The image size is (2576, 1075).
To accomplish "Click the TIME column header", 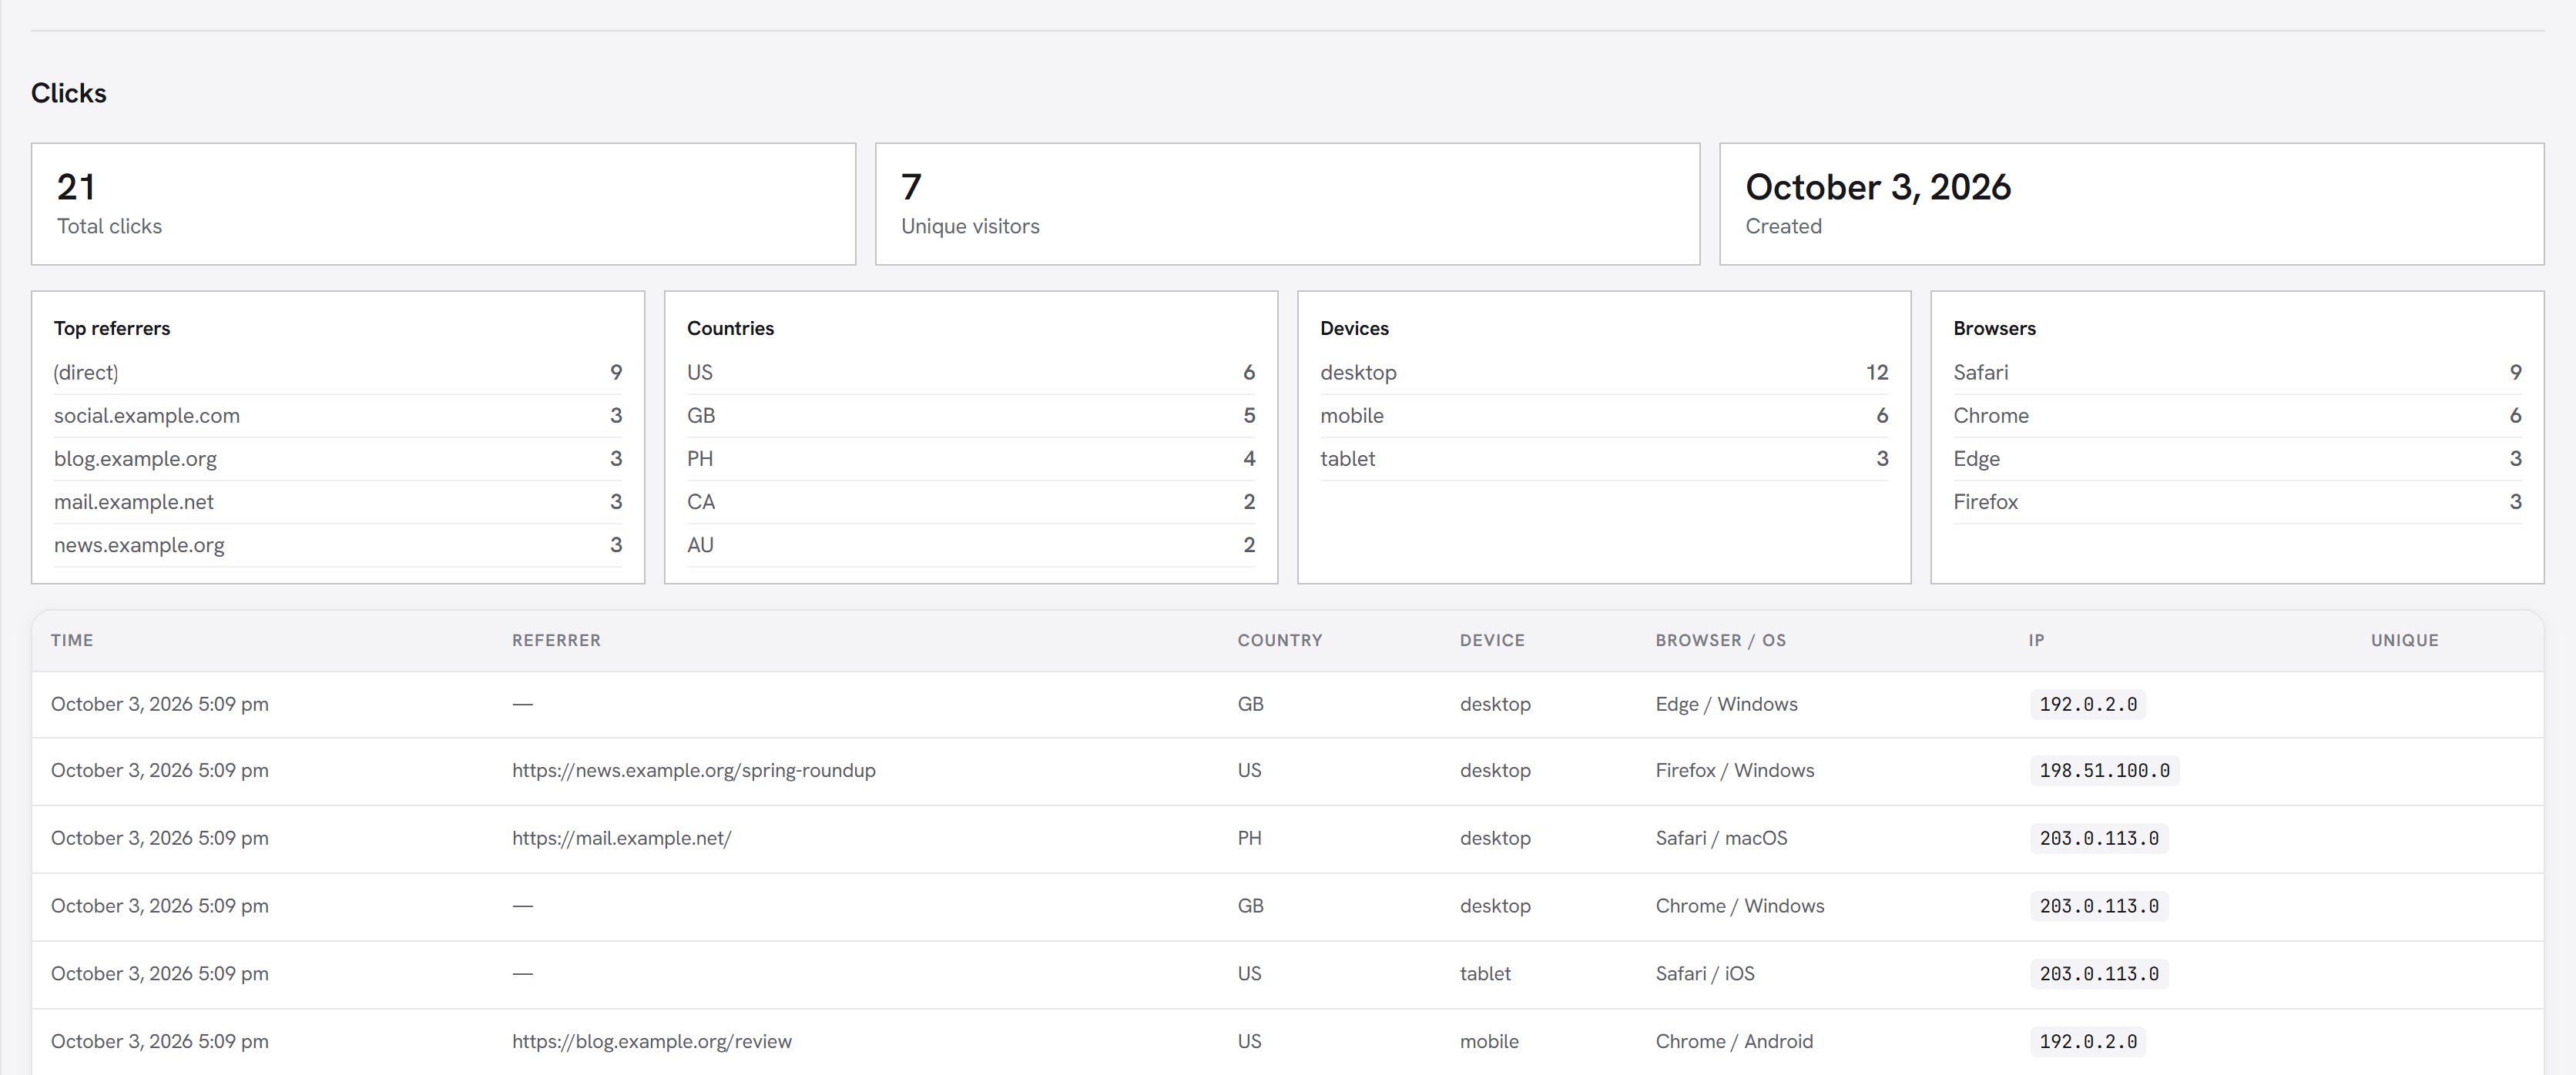I will 72,640.
